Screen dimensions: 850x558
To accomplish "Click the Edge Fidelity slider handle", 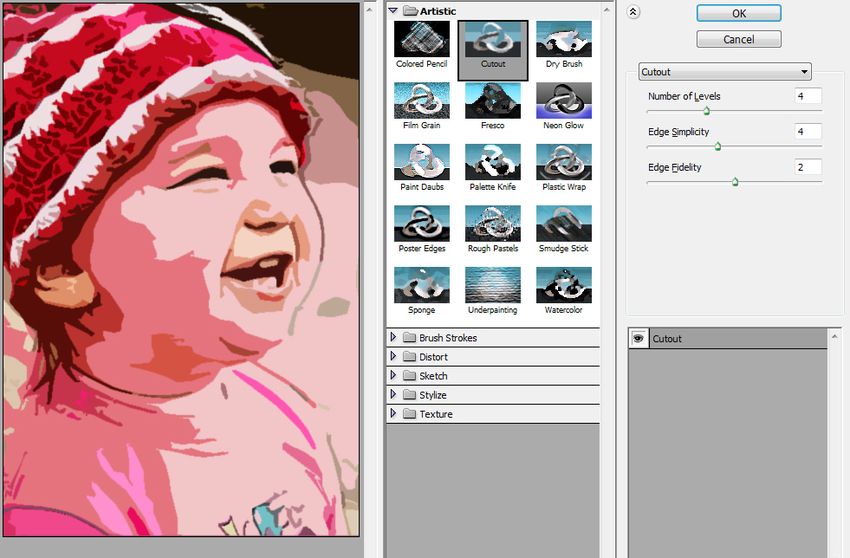I will click(735, 182).
